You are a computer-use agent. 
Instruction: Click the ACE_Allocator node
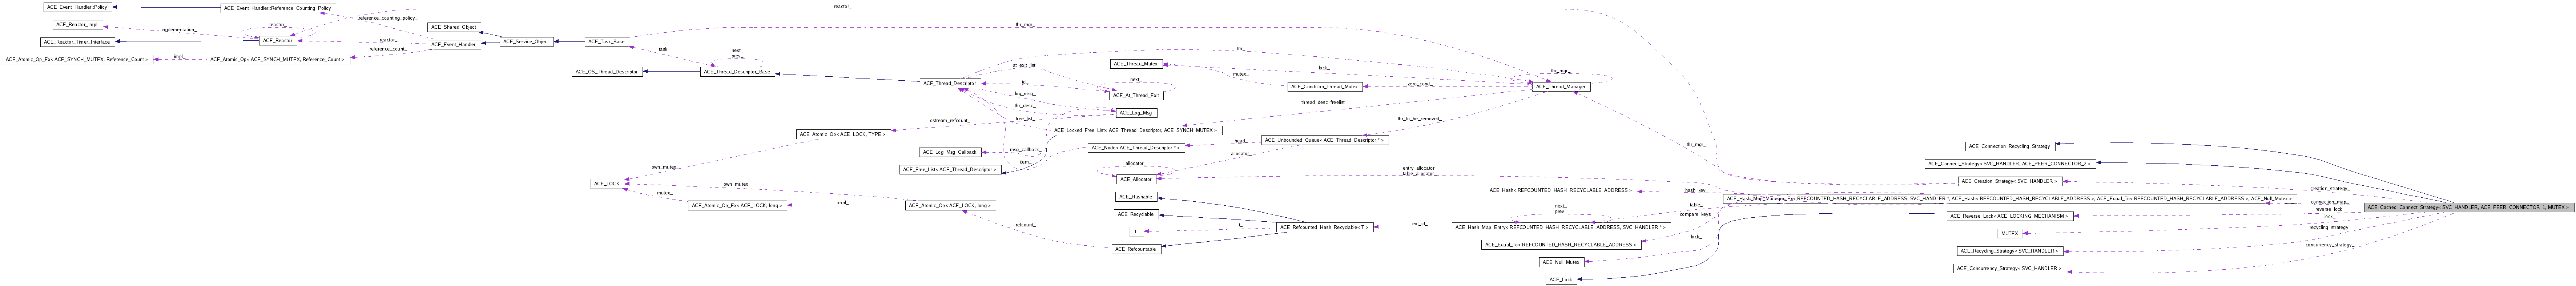pyautogui.click(x=1136, y=179)
